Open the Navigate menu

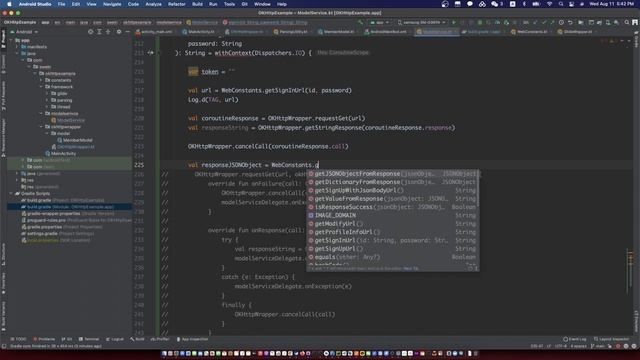[x=112, y=4]
